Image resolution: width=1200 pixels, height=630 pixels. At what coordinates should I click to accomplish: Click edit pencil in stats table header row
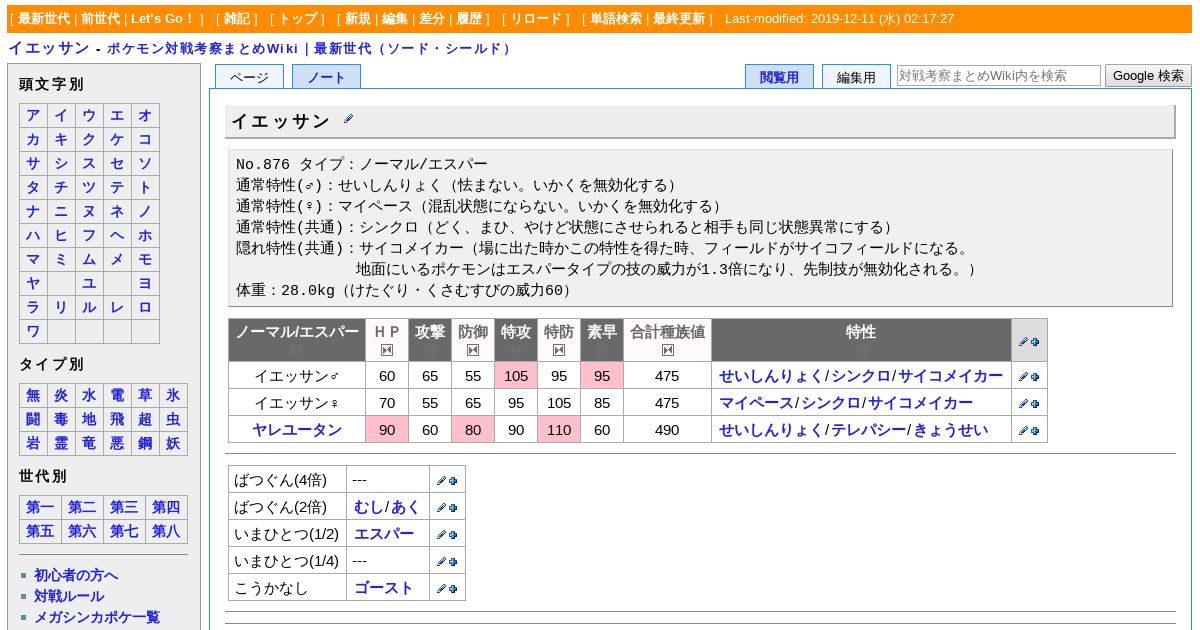[1023, 341]
